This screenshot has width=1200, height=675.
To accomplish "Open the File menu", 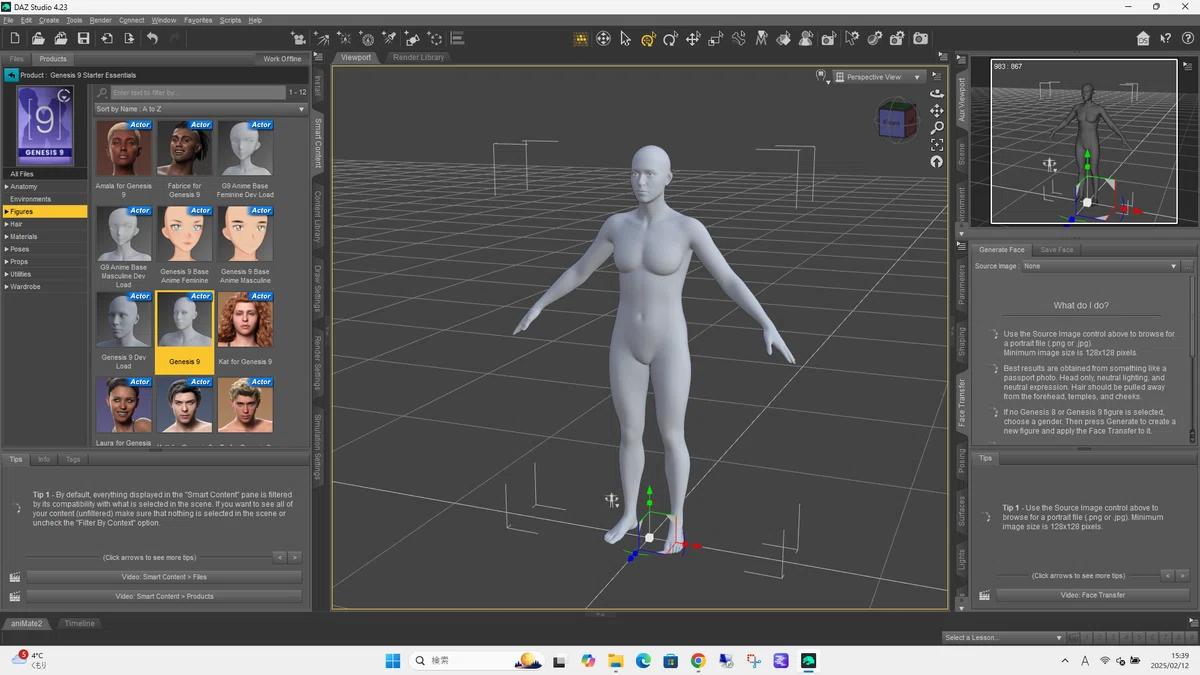I will click(x=8, y=20).
